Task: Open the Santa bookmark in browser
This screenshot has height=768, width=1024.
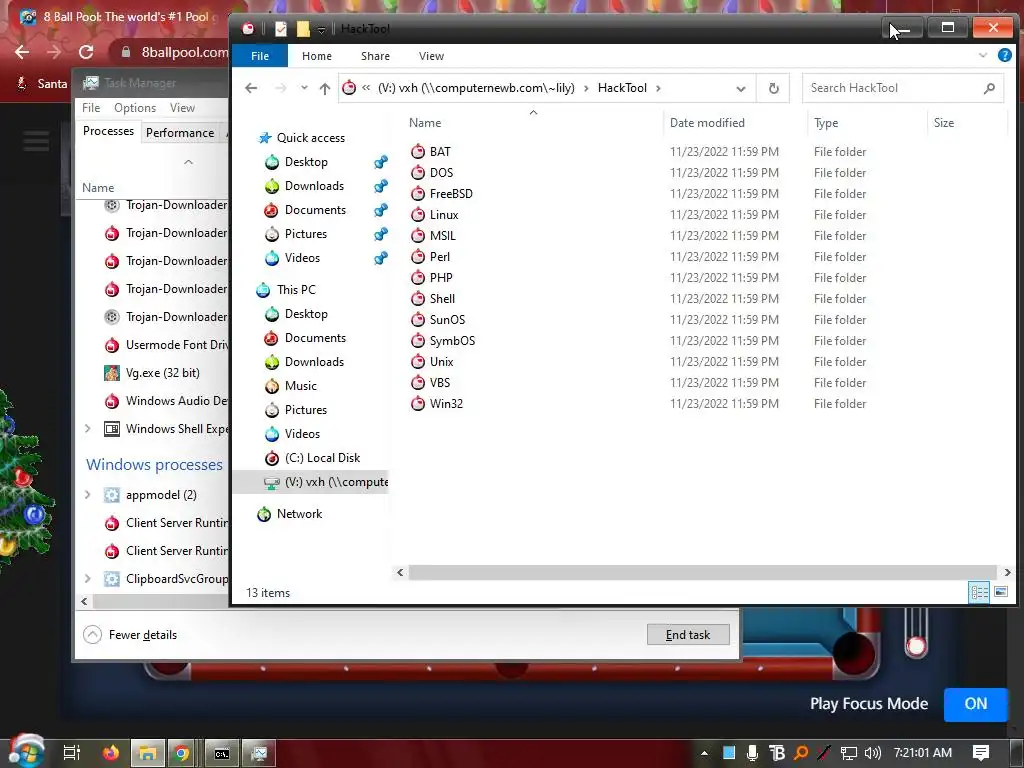Action: [42, 84]
